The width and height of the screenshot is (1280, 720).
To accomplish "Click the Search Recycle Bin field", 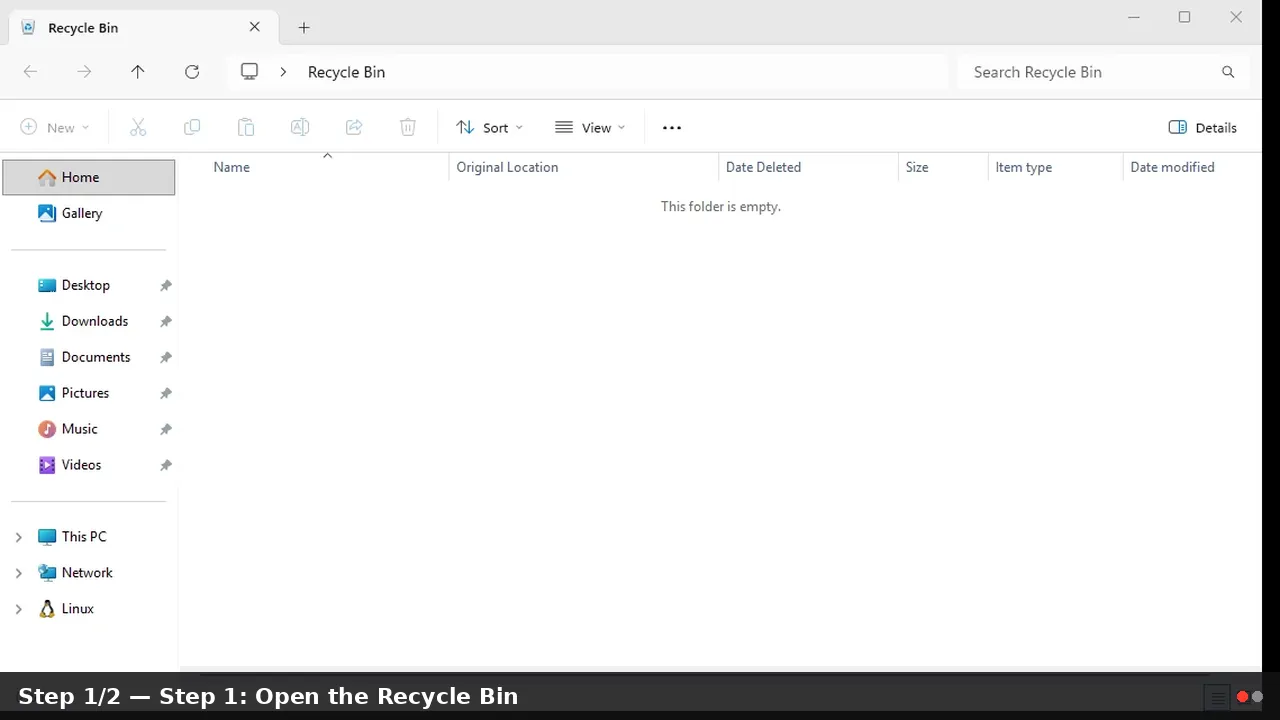I will [1090, 72].
